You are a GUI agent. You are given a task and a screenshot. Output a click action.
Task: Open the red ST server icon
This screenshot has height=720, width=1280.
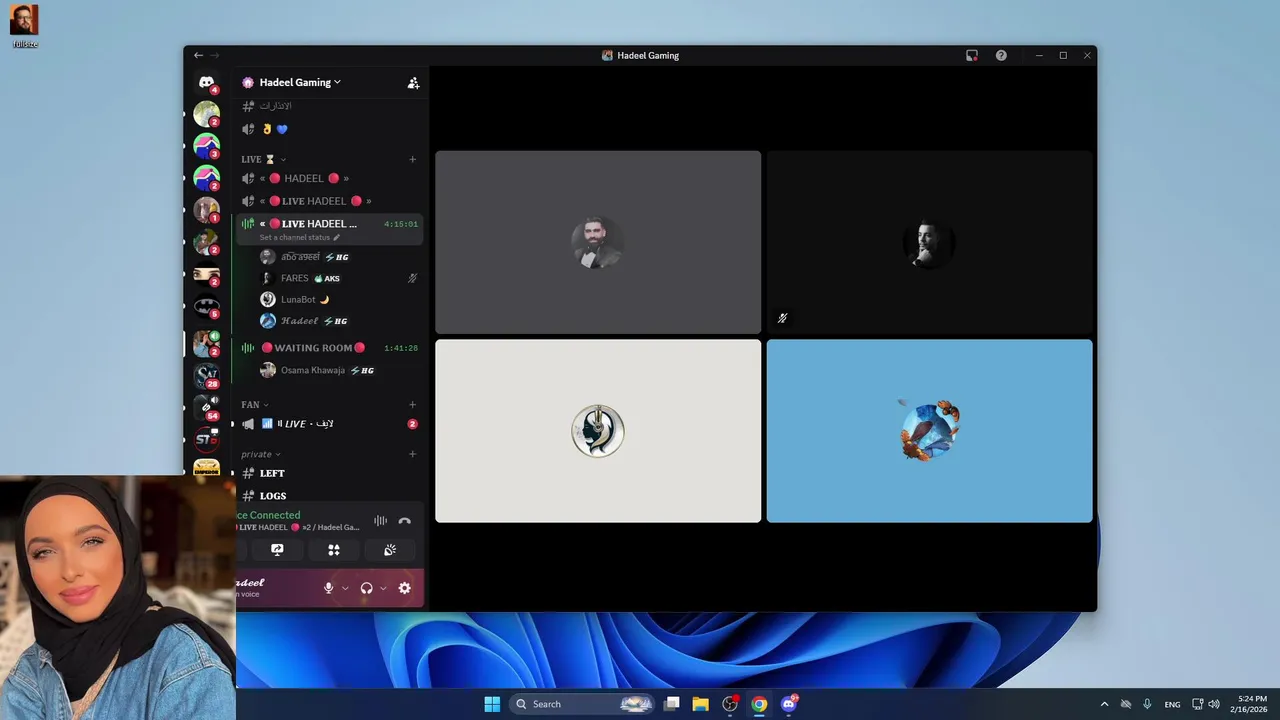pyautogui.click(x=206, y=439)
